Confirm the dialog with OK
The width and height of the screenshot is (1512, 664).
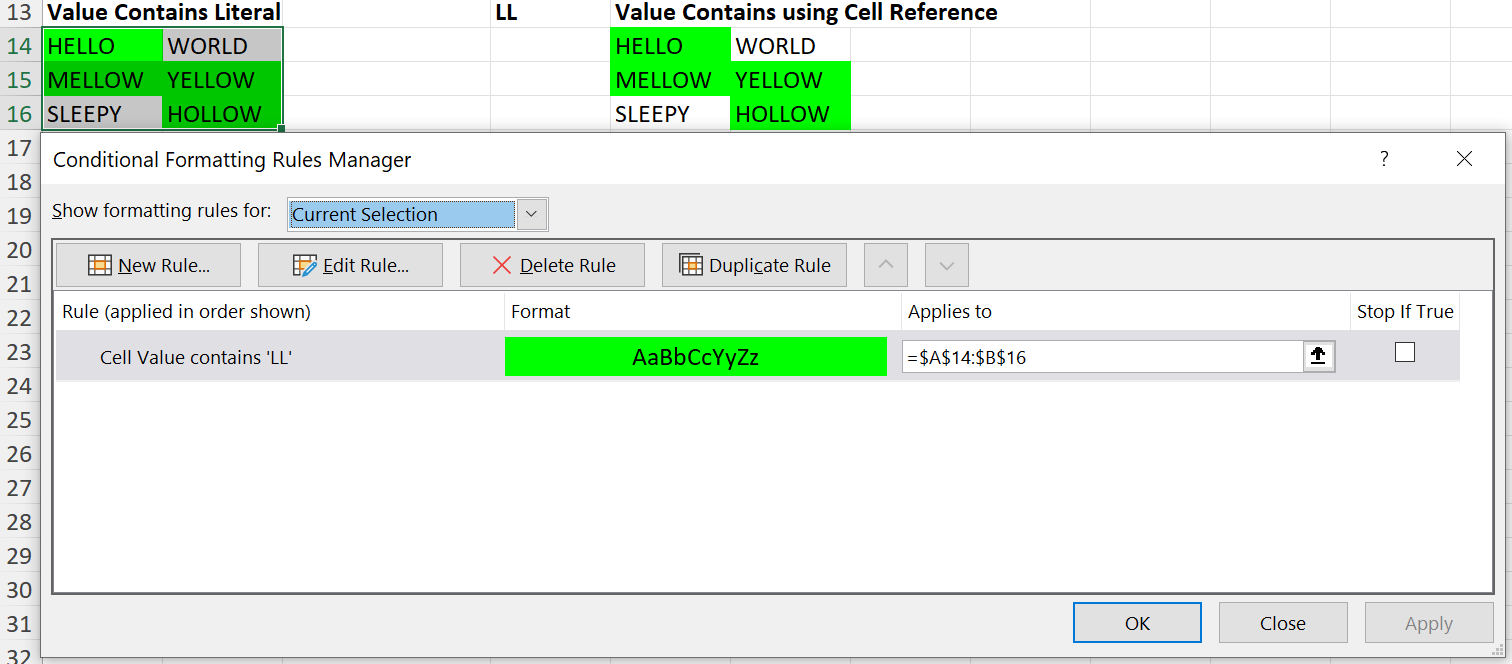pos(1137,623)
